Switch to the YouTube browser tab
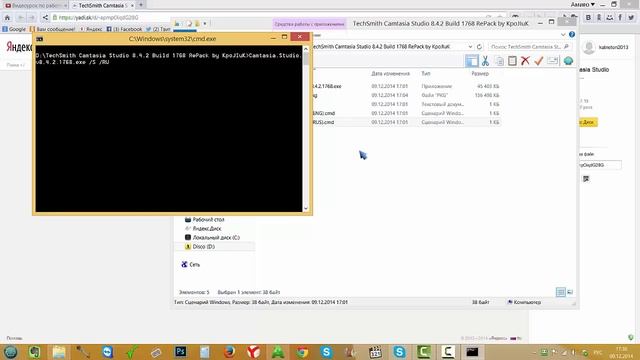 (x=35, y=5)
